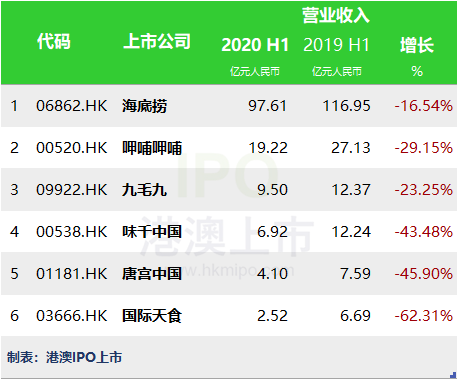
Task: Select stock code 09922.HK
Action: pyautogui.click(x=72, y=190)
